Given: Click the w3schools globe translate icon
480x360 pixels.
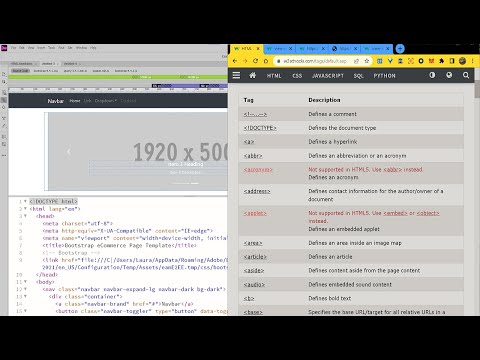Looking at the screenshot, I should (x=449, y=75).
